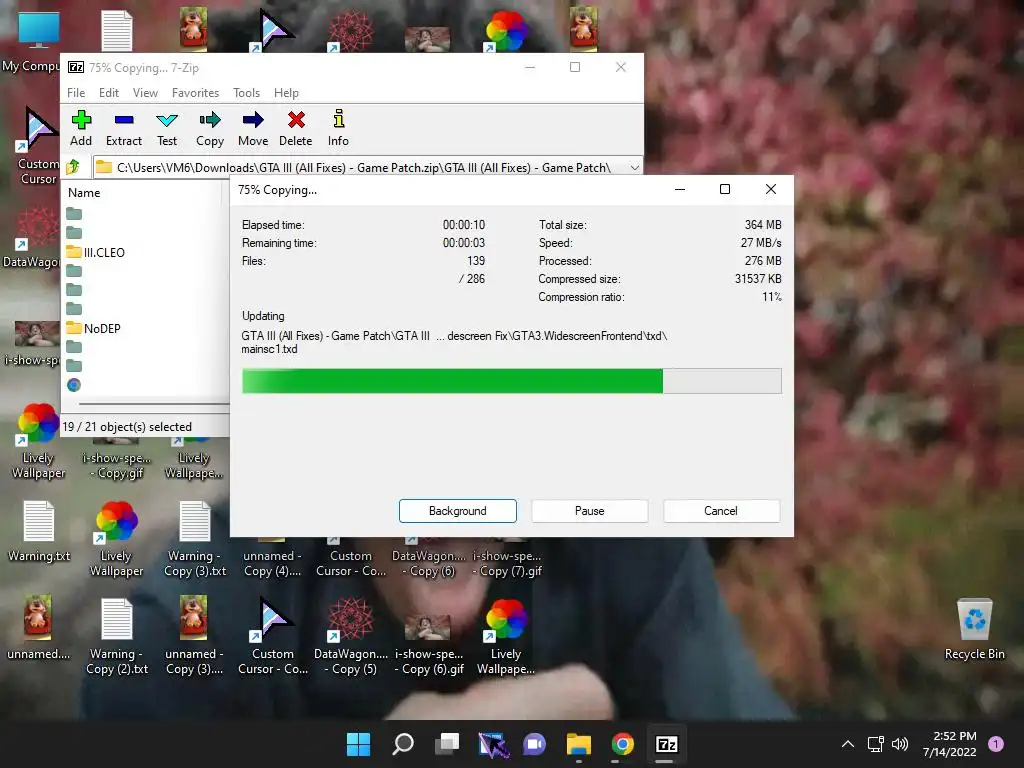Click the Add toolbar icon in 7-Zip
The image size is (1024, 768).
point(81,128)
